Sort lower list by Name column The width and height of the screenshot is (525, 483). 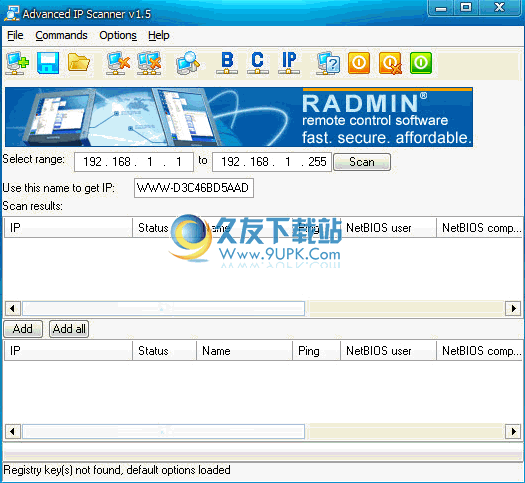244,351
